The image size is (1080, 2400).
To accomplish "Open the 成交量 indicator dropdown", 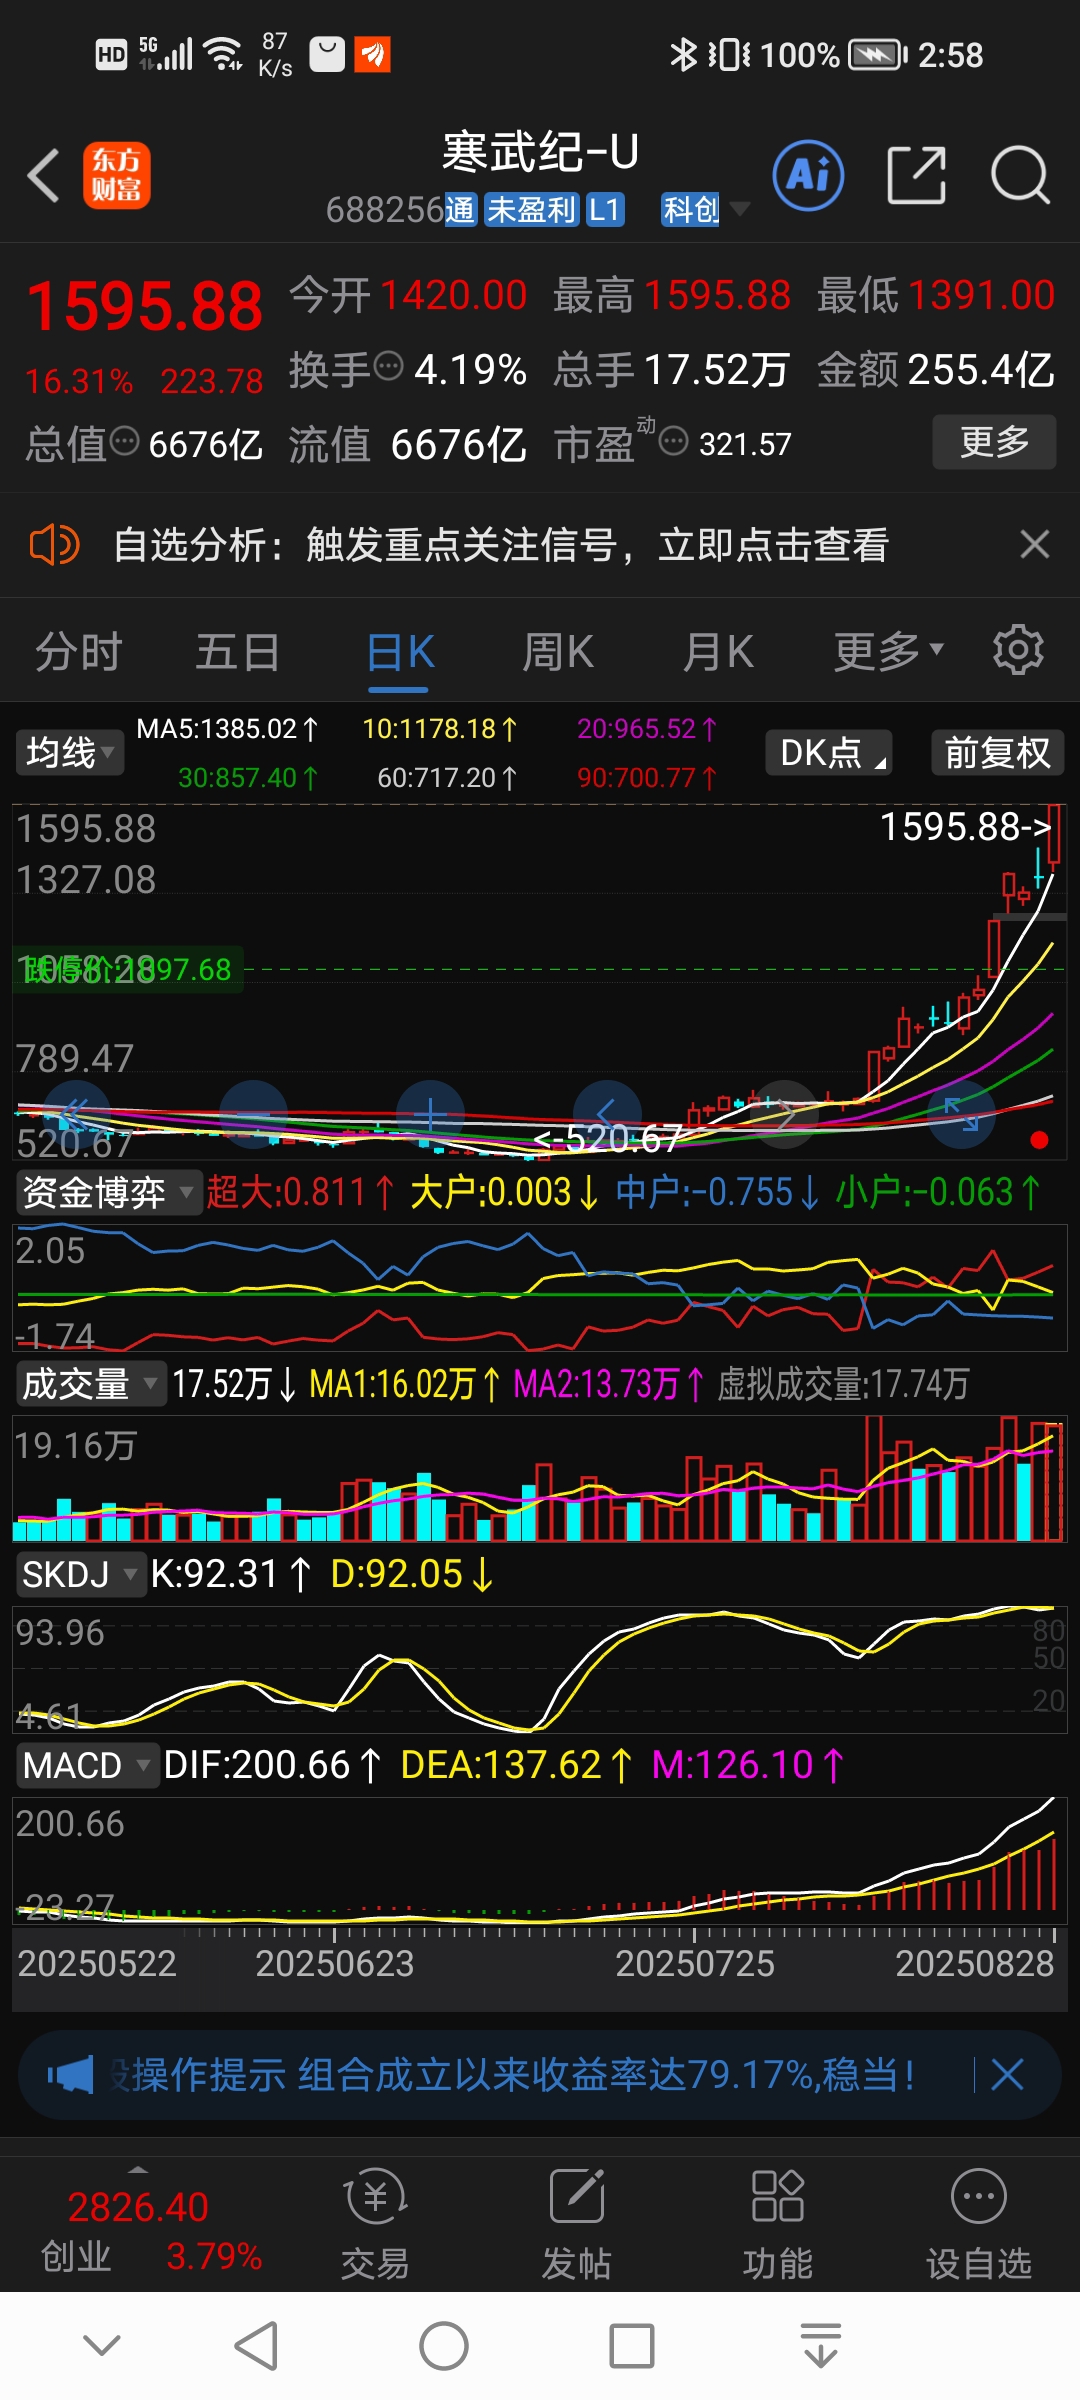I will 90,1384.
